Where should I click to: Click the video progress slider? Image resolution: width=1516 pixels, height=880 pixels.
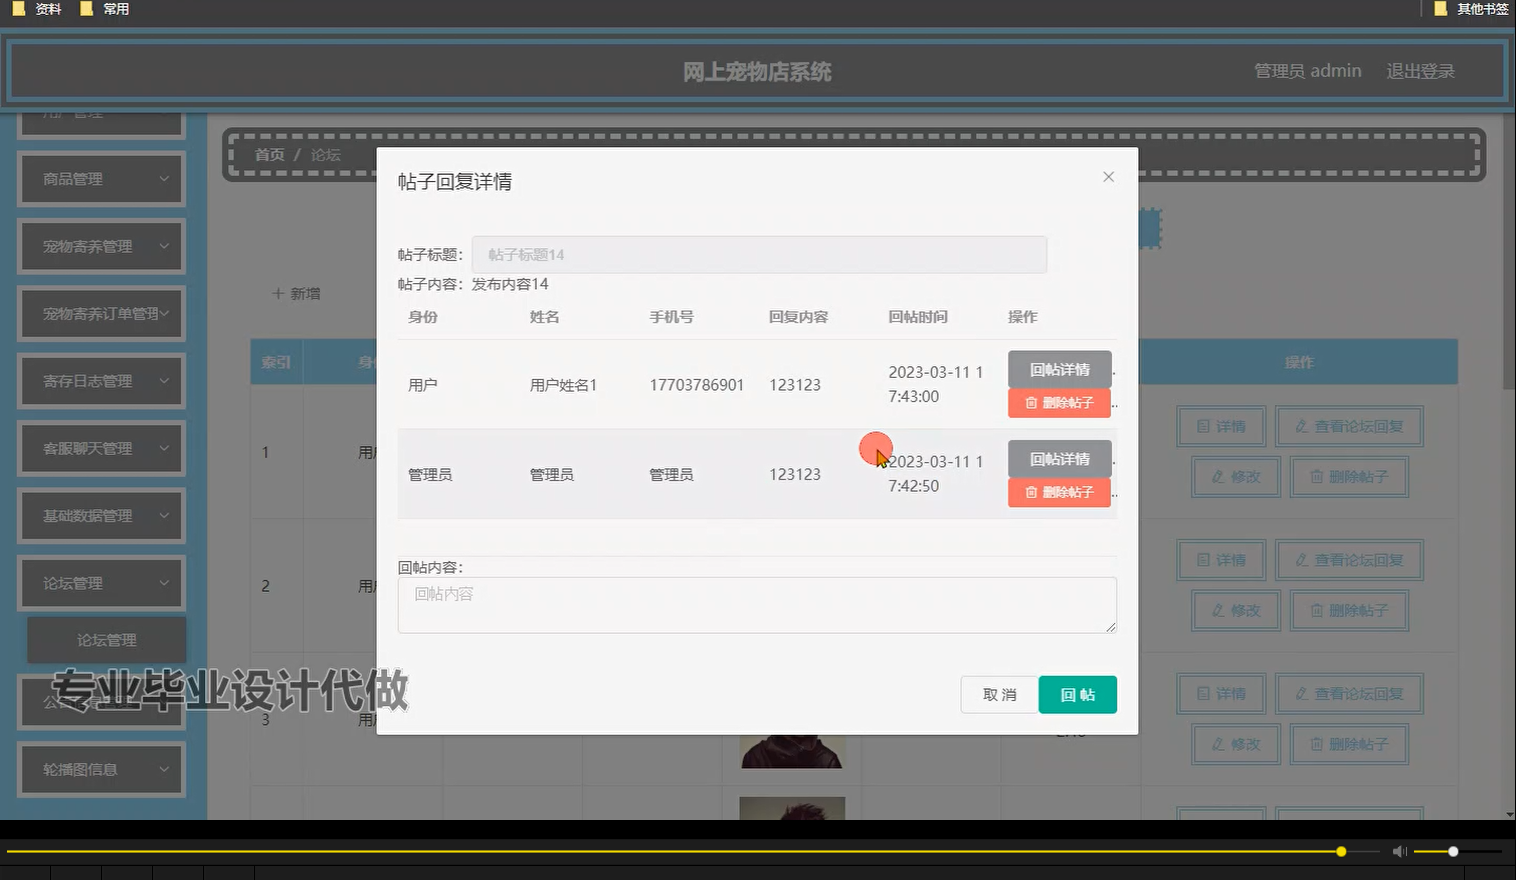coord(1339,851)
